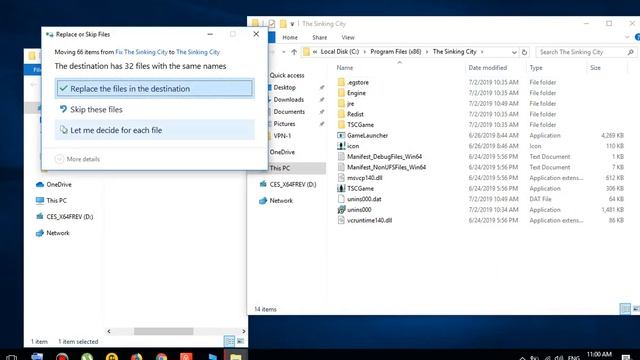Select the unins000 application icon
The image size is (640, 360).
pos(341,209)
